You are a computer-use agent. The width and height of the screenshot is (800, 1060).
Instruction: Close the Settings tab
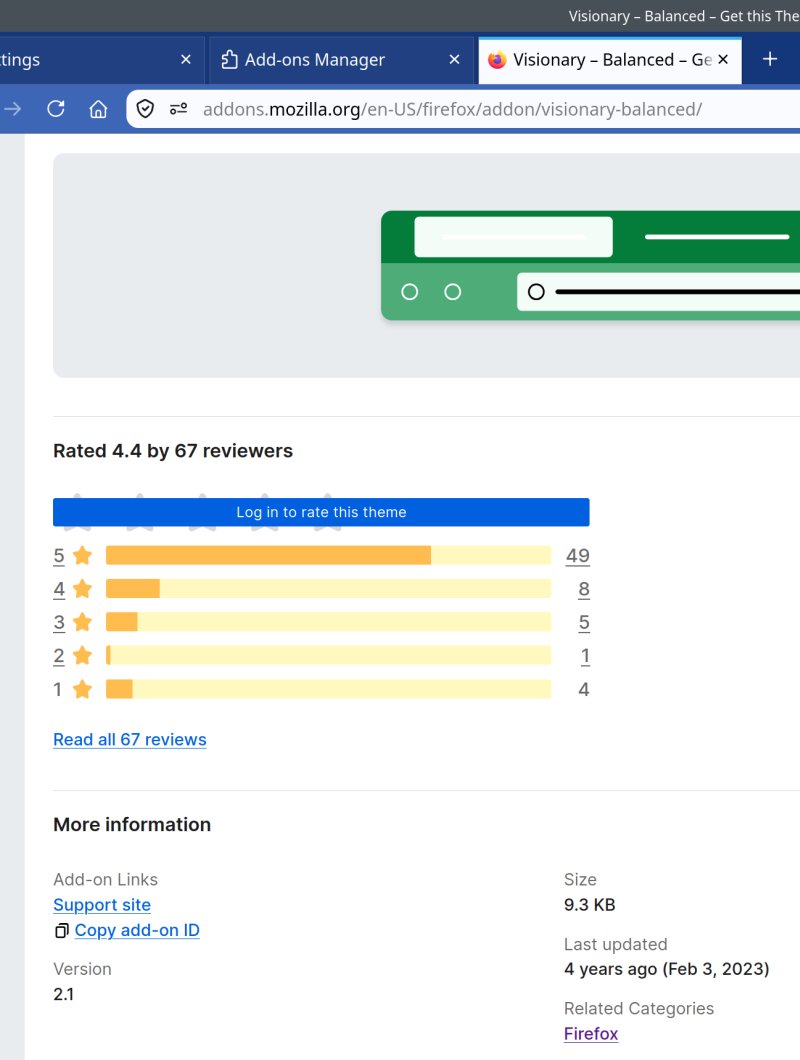pyautogui.click(x=186, y=59)
